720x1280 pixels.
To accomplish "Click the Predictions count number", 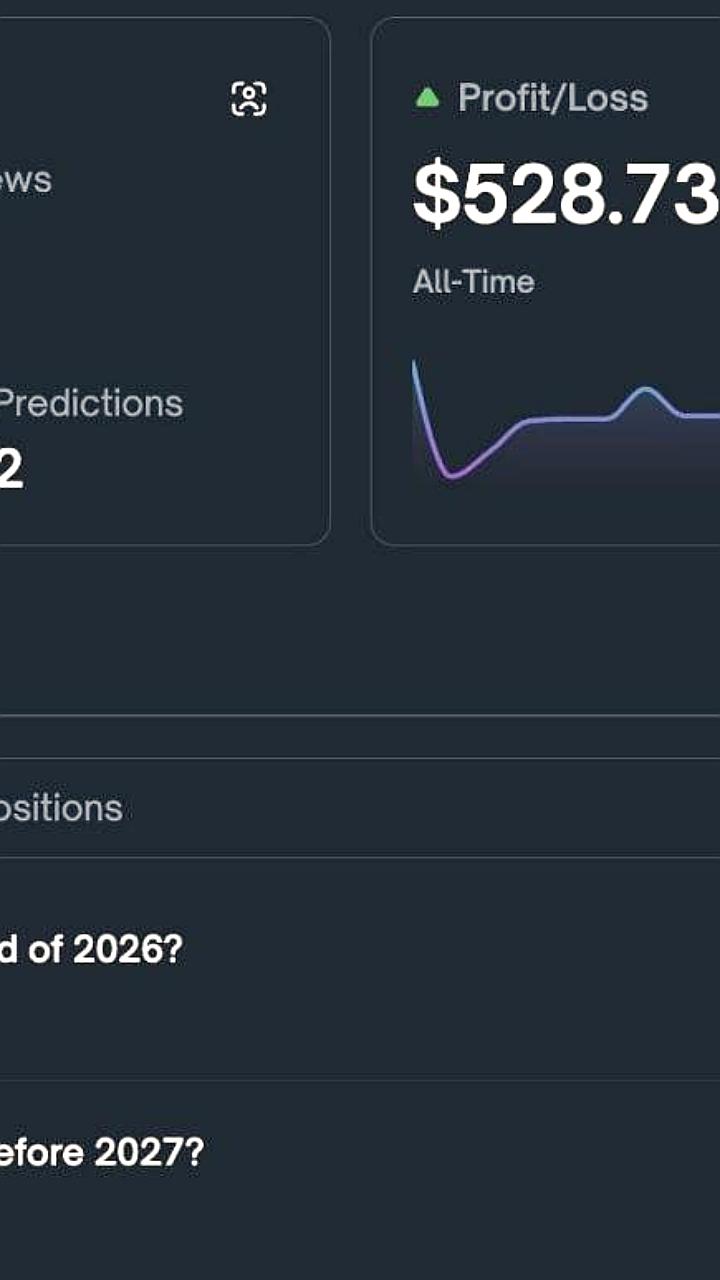I will 10,470.
